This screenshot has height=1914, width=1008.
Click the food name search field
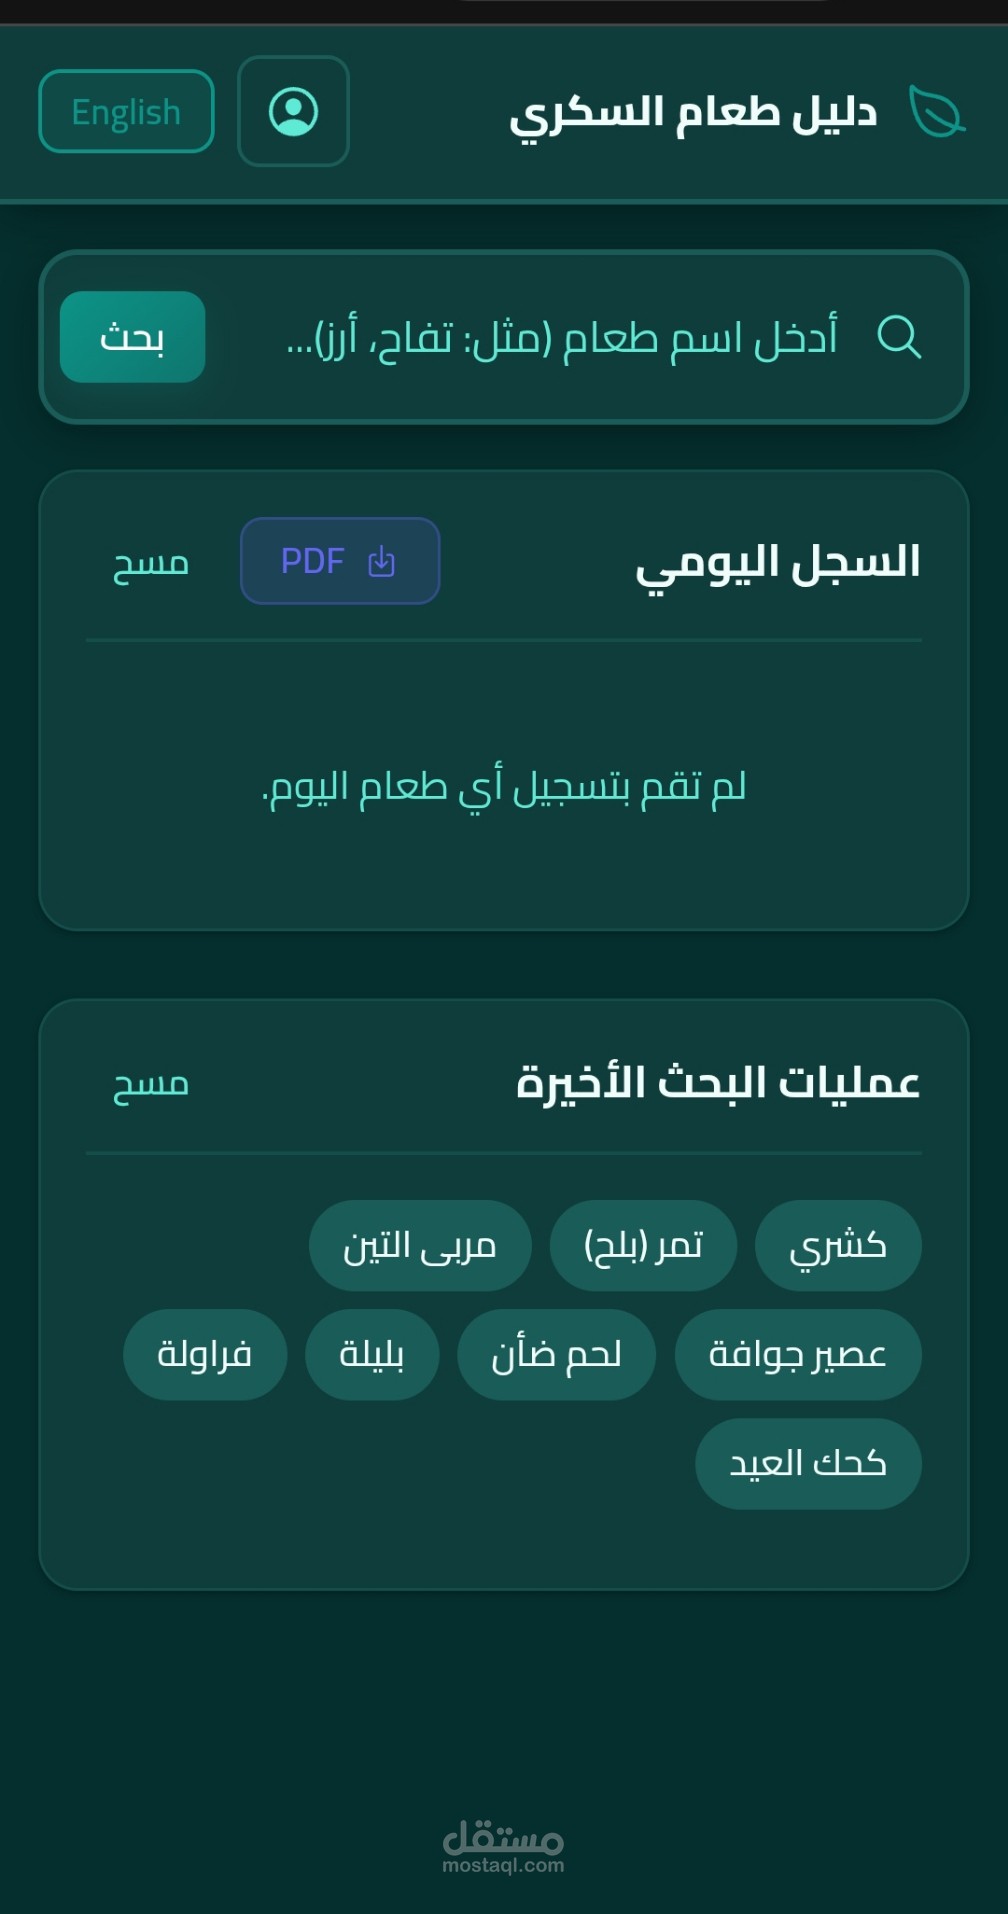560,337
